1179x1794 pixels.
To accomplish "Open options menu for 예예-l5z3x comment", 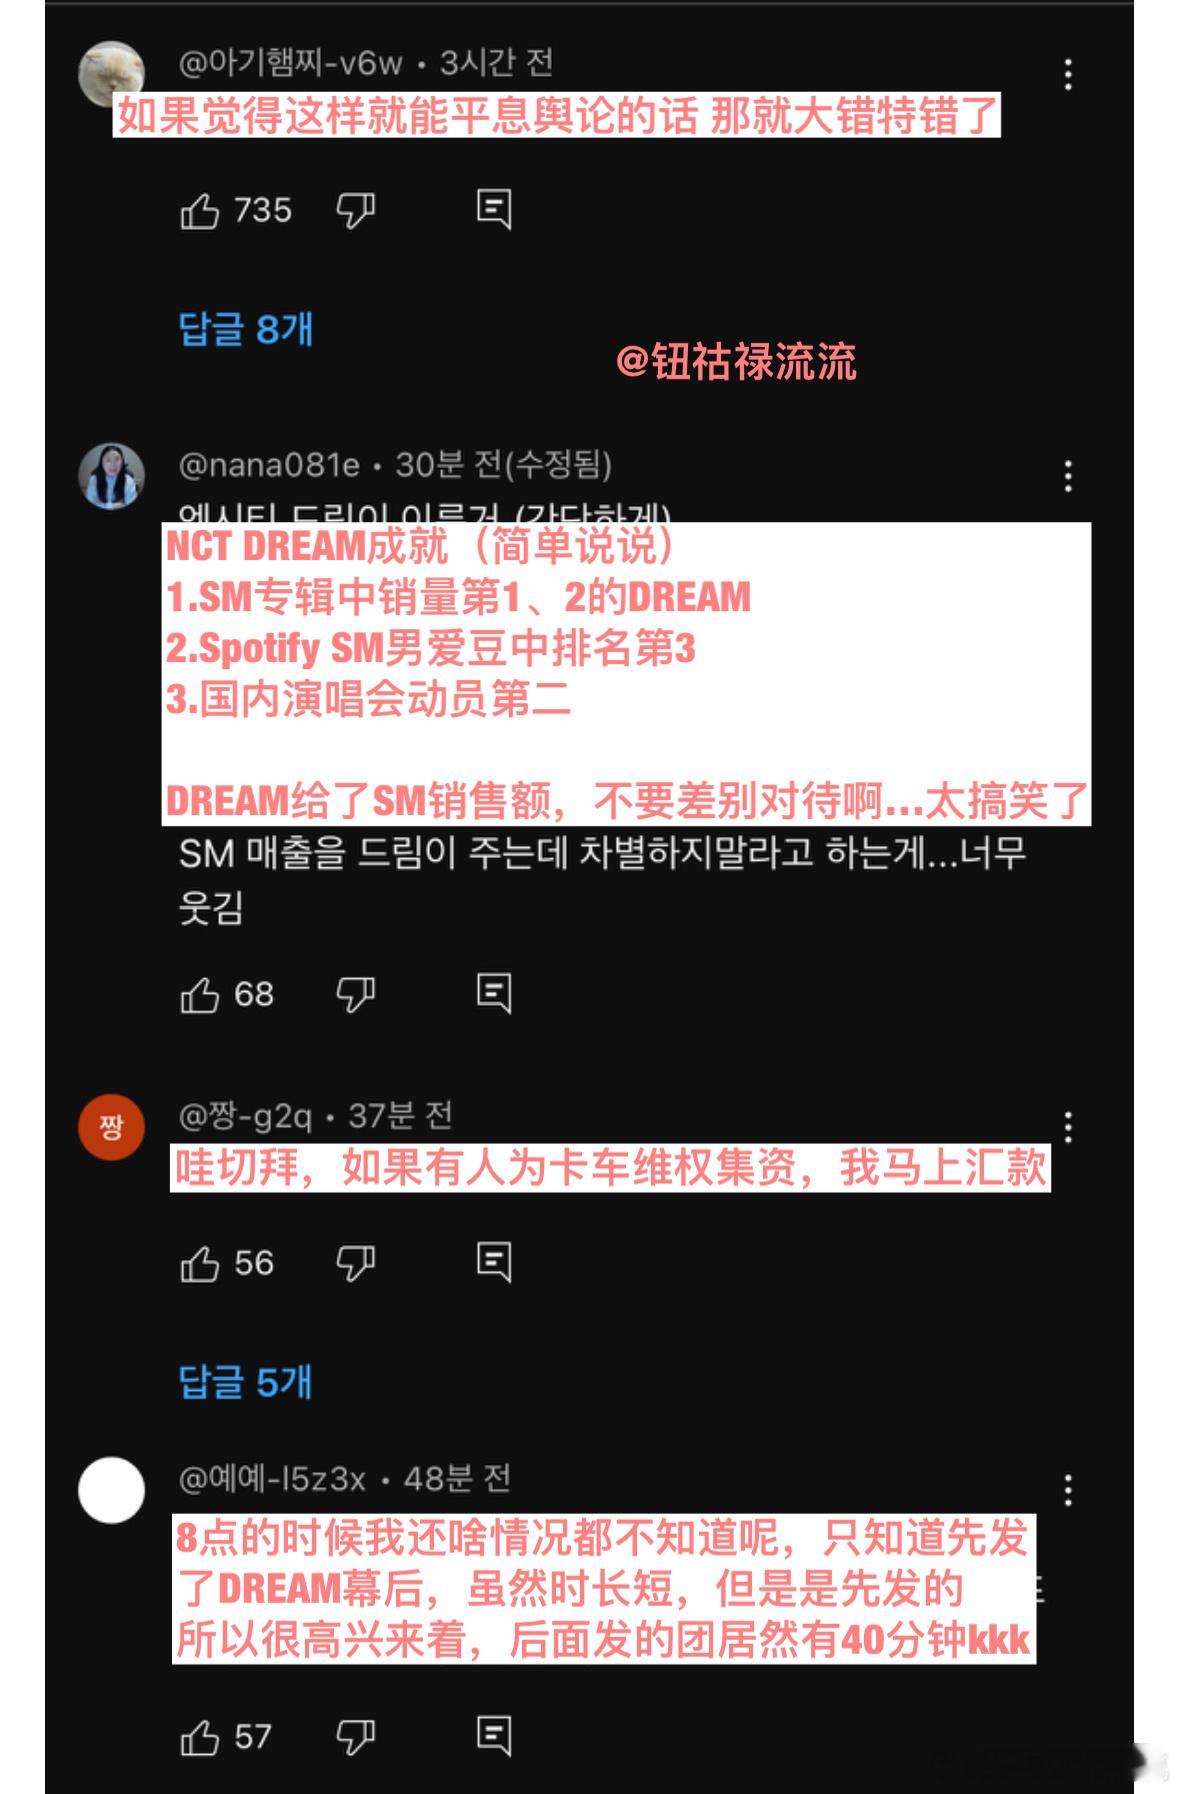I will pyautogui.click(x=1069, y=1490).
